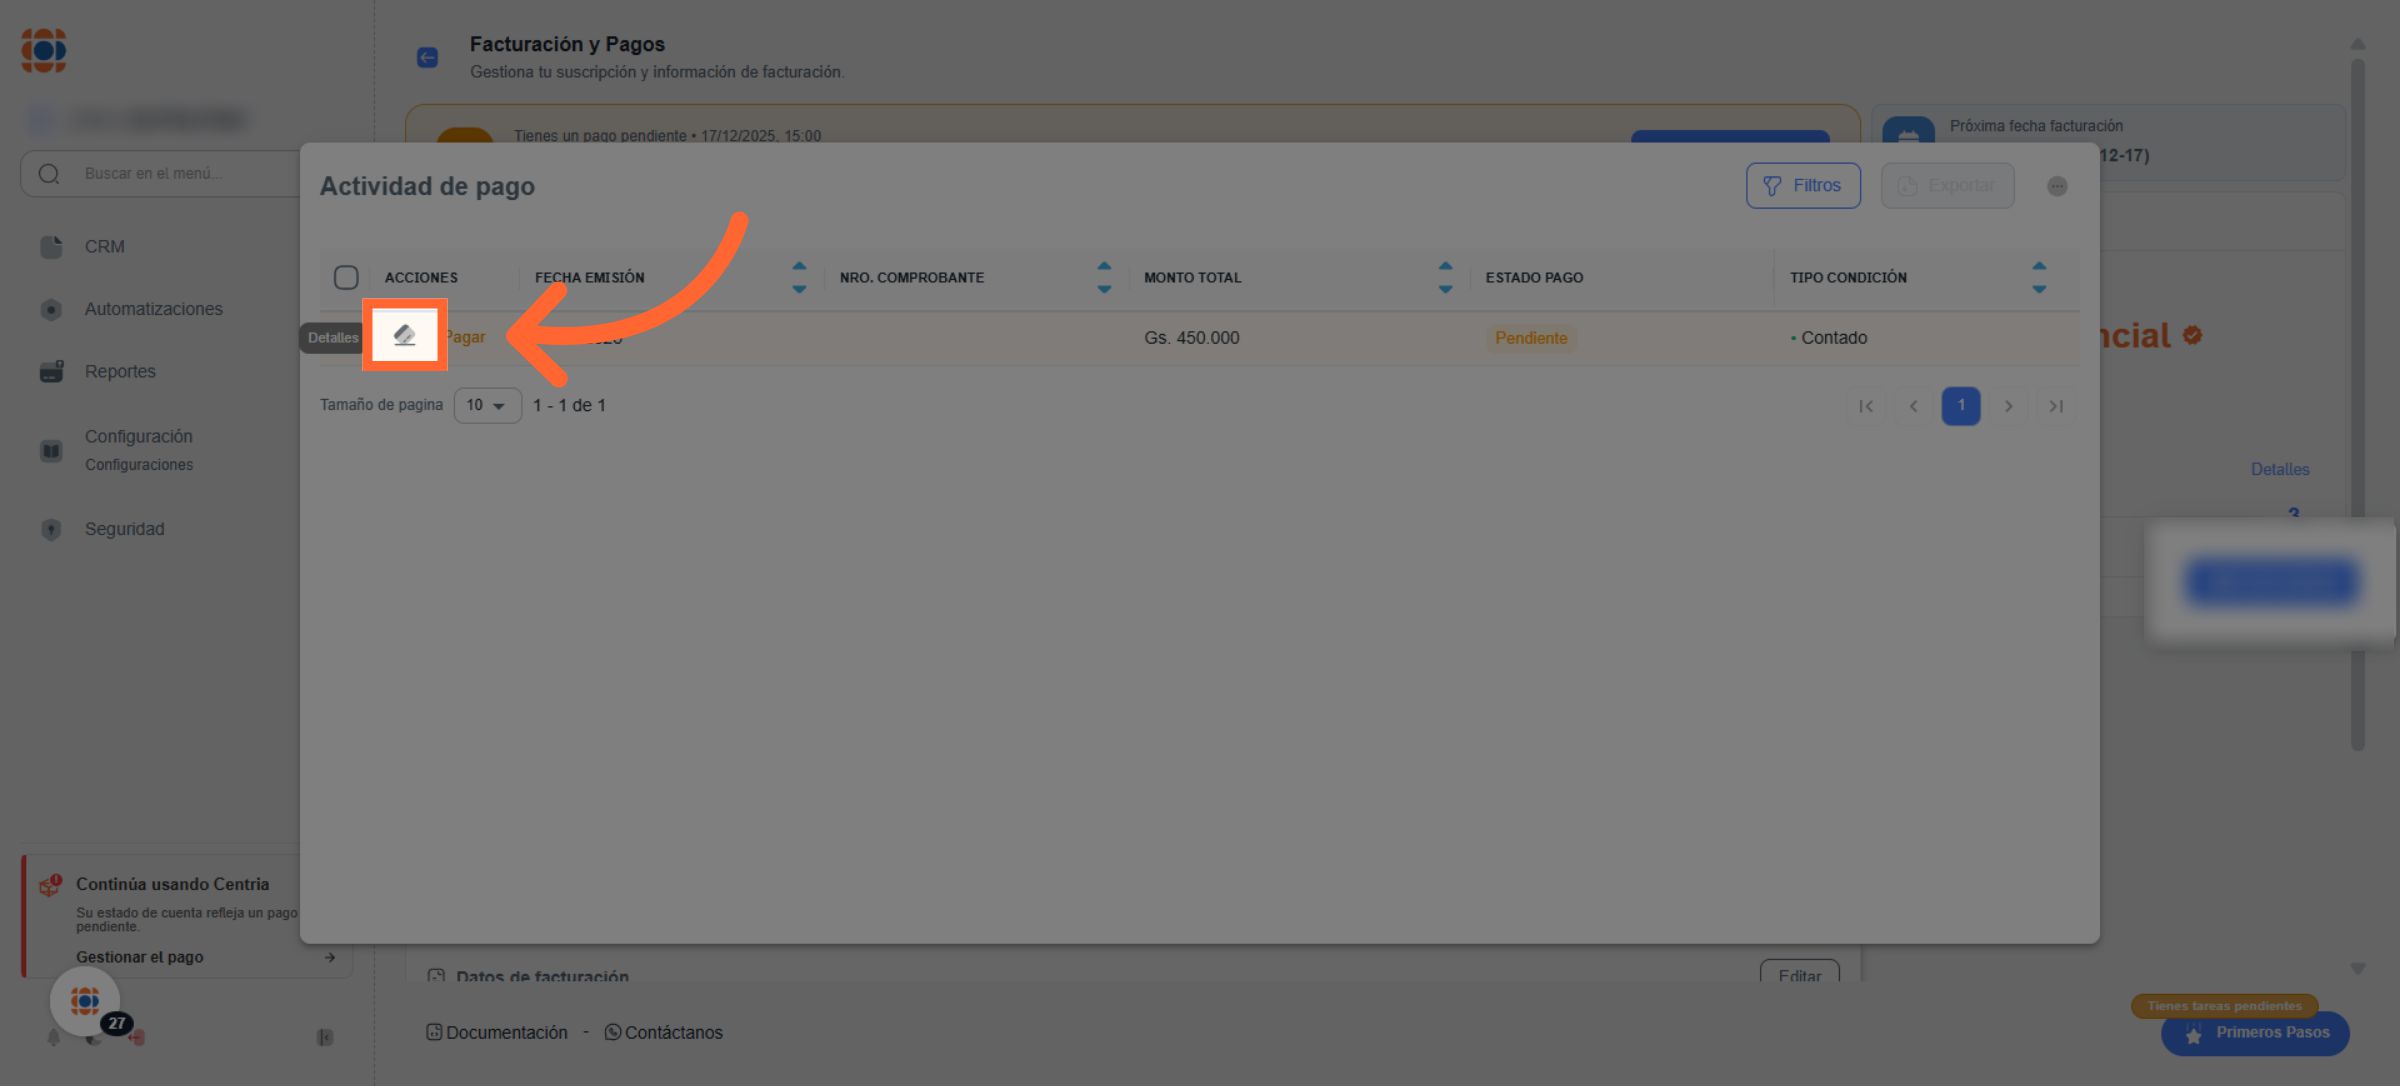Click the back arrow beside Facturación y Pagos

point(427,57)
